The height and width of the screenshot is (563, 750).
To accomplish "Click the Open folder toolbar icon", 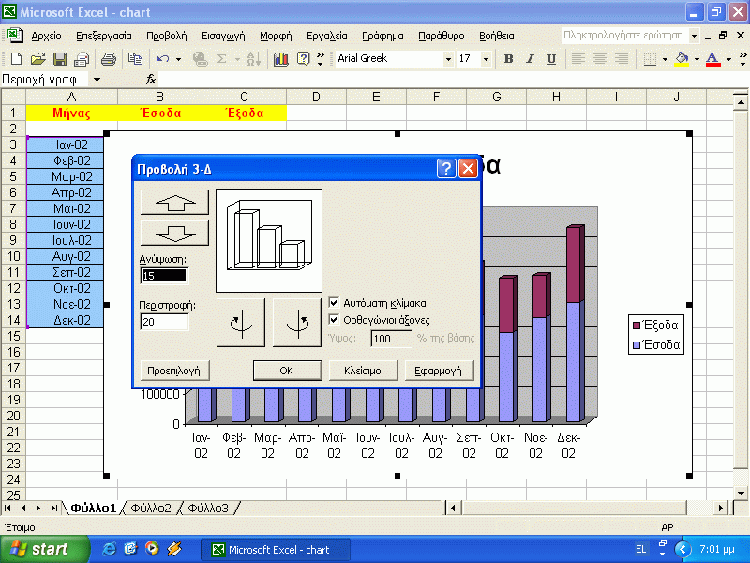I will tap(38, 59).
